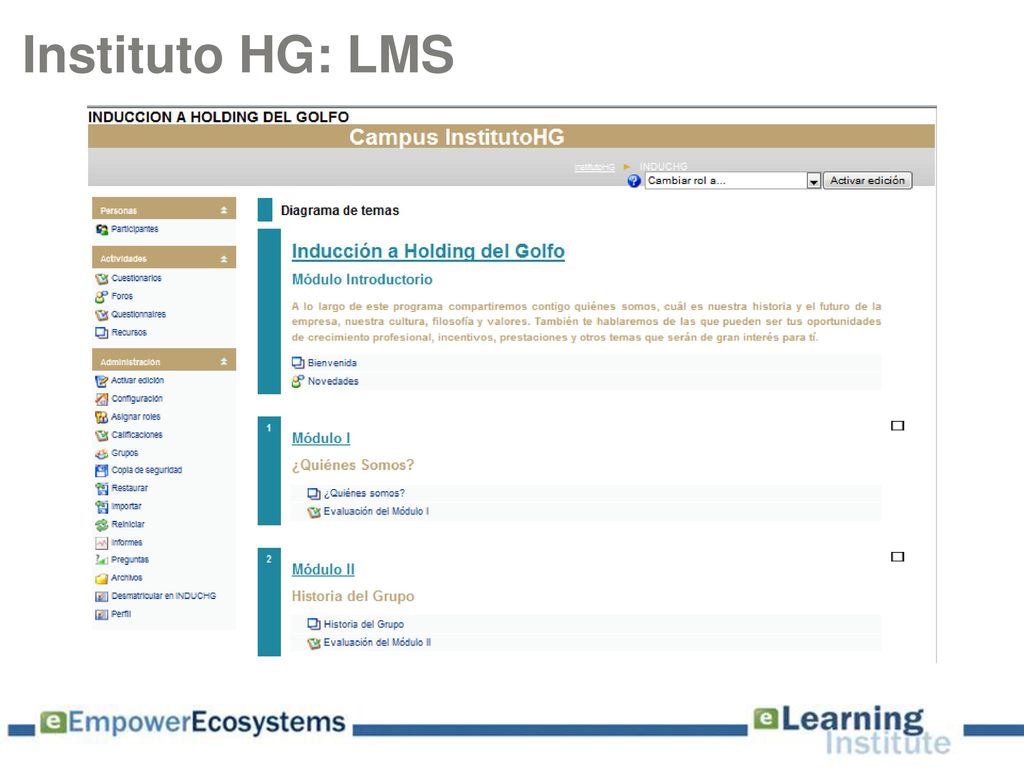The height and width of the screenshot is (768, 1024).
Task: Click the INDUCHG breadcrumb text
Action: pos(663,167)
